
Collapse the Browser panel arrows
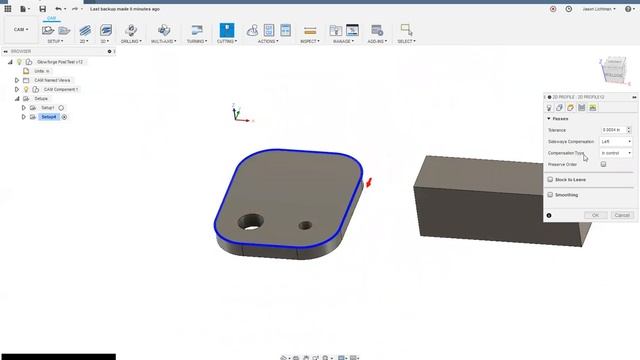[5, 51]
